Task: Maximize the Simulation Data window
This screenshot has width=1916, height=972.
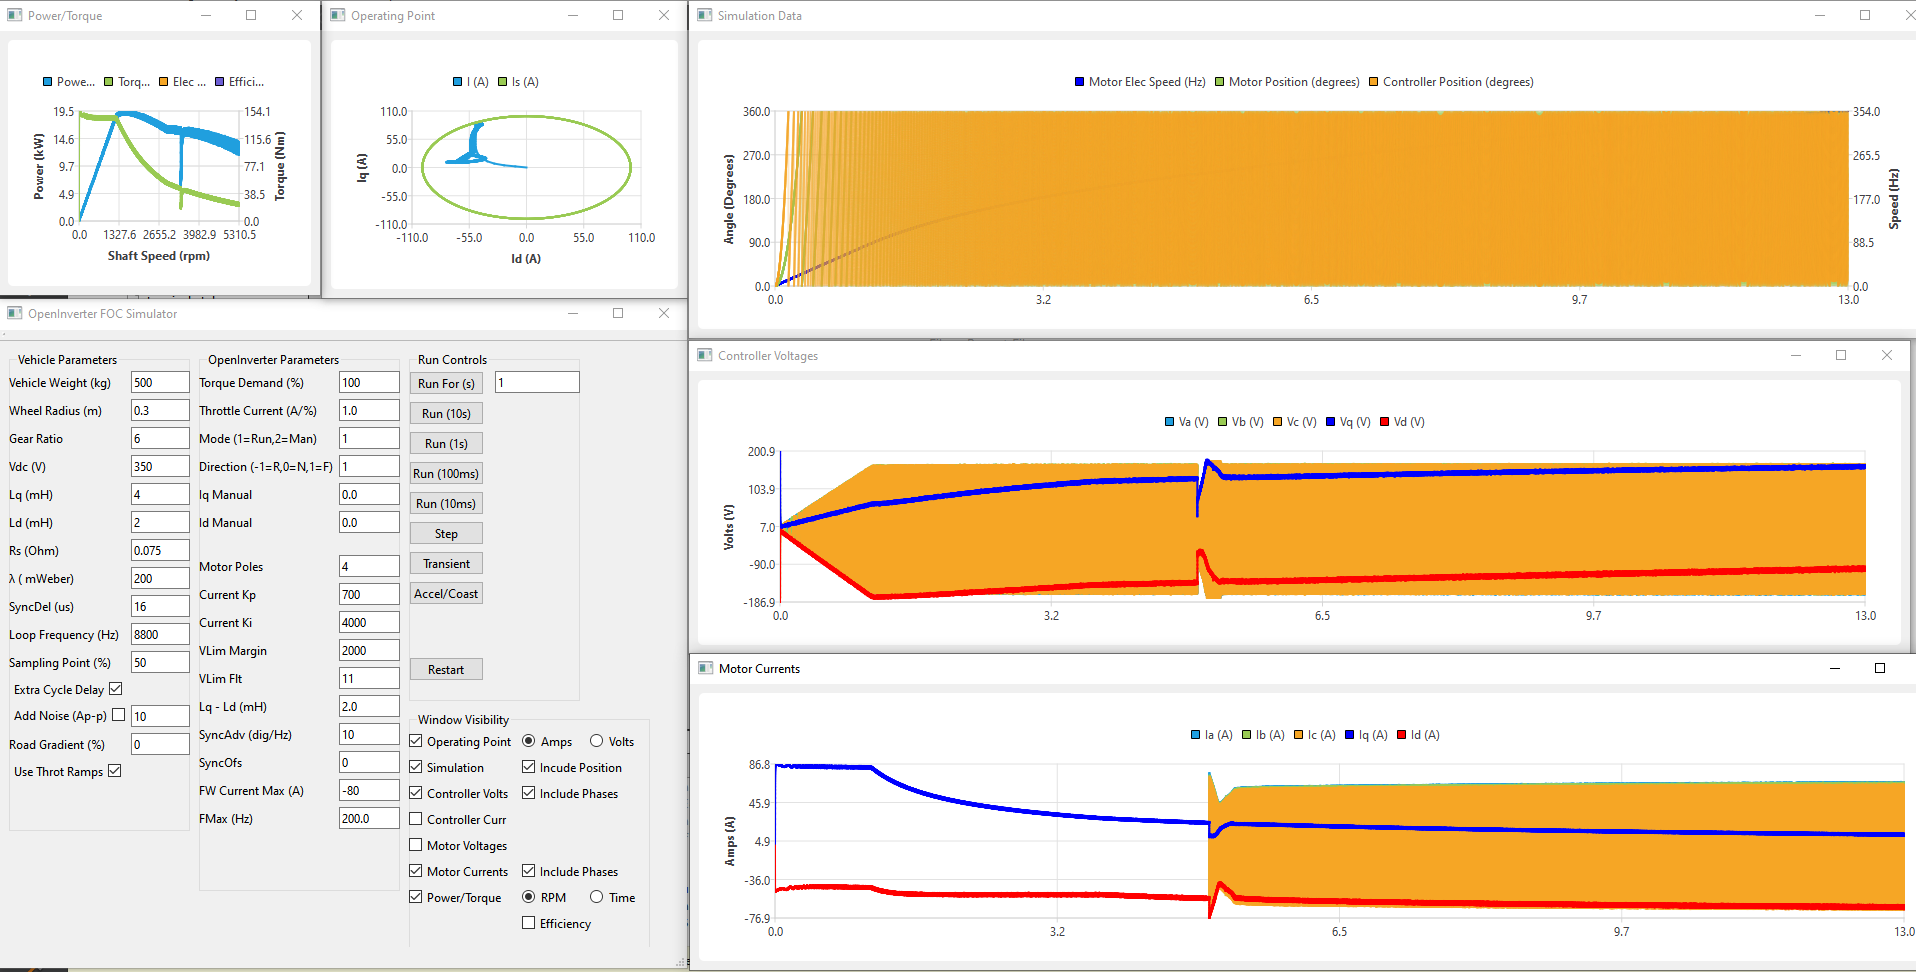Action: [1864, 15]
